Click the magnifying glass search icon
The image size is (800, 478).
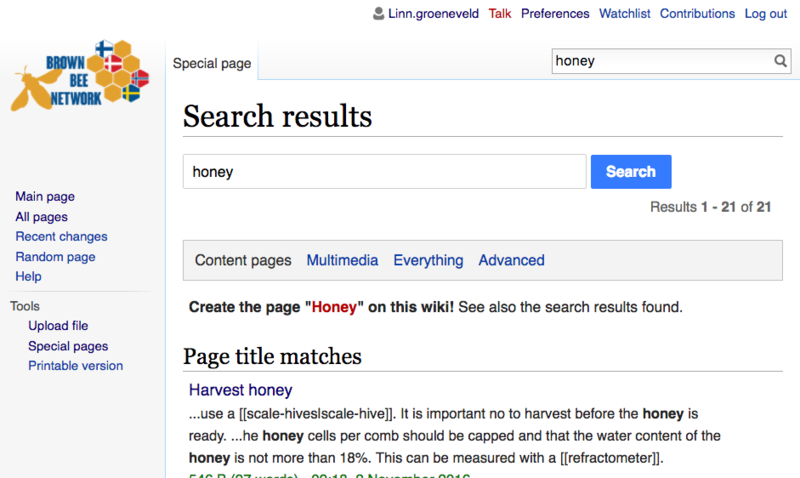[780, 61]
